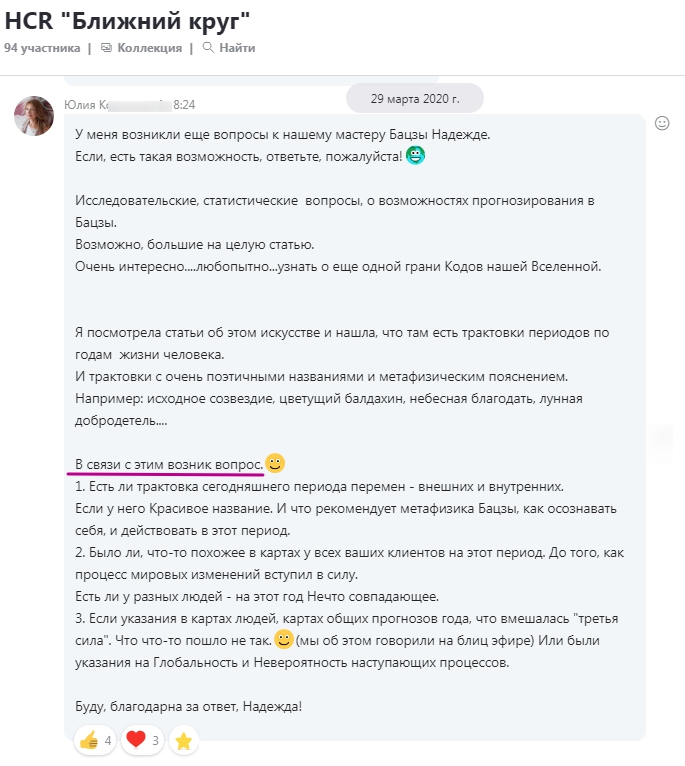Show the 94 участника members list
This screenshot has height=766, width=685.
tap(41, 48)
